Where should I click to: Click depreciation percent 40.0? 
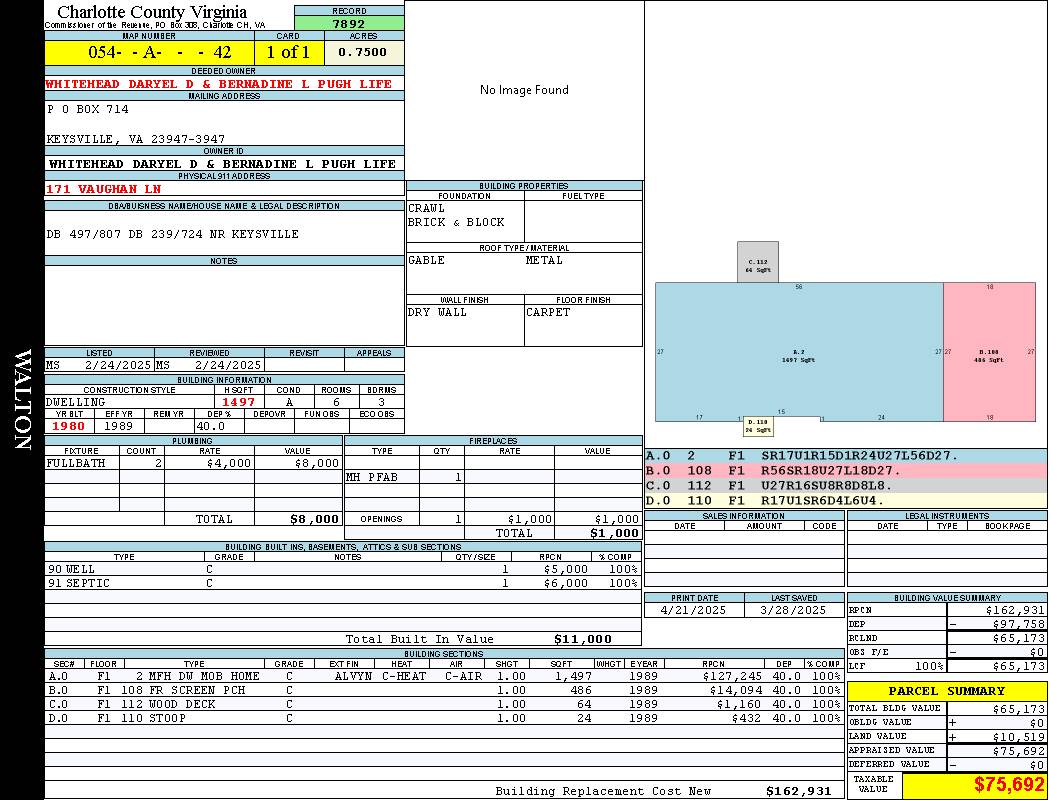coord(211,426)
